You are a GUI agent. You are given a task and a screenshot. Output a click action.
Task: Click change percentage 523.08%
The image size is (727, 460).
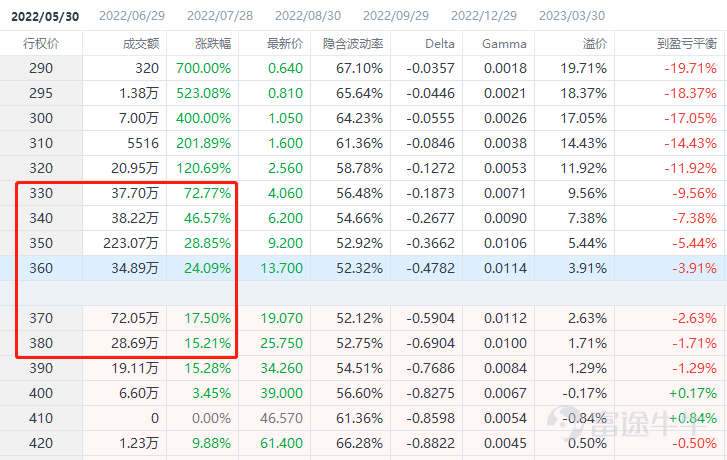204,93
